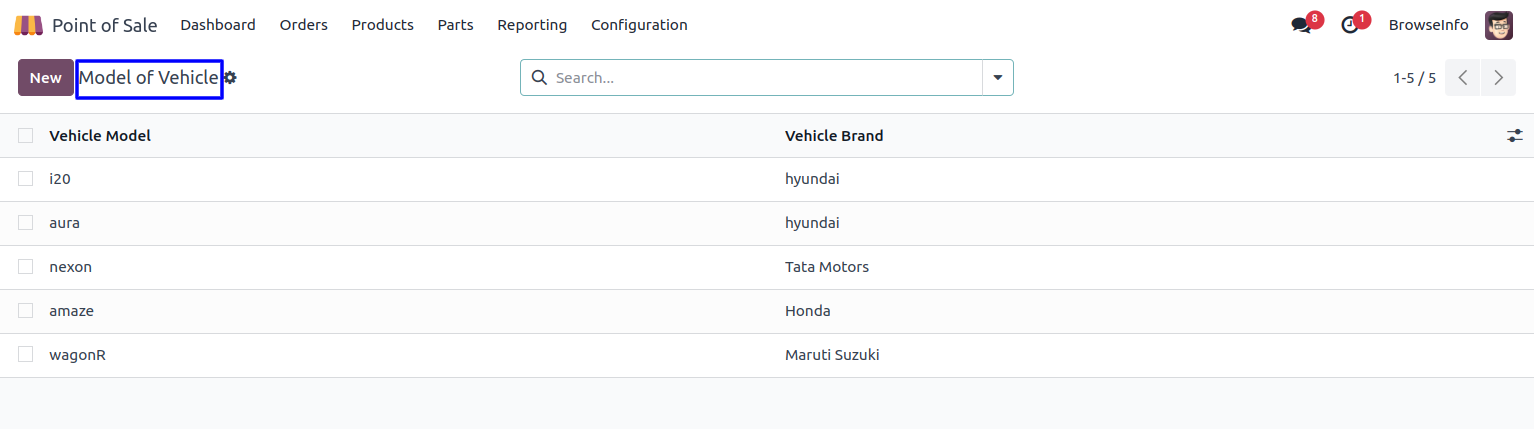Open the Products menu
1534x429 pixels.
pos(382,25)
